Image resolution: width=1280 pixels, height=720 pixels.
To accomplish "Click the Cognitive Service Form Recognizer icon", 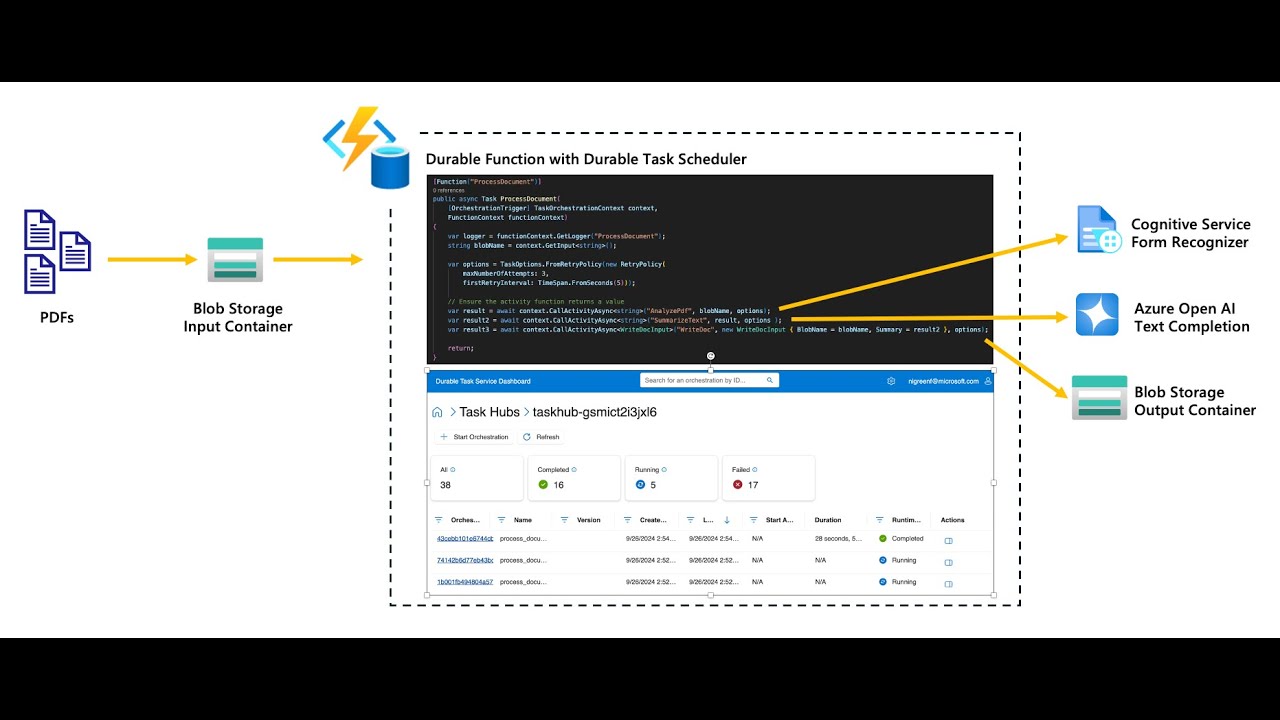I will click(x=1097, y=229).
